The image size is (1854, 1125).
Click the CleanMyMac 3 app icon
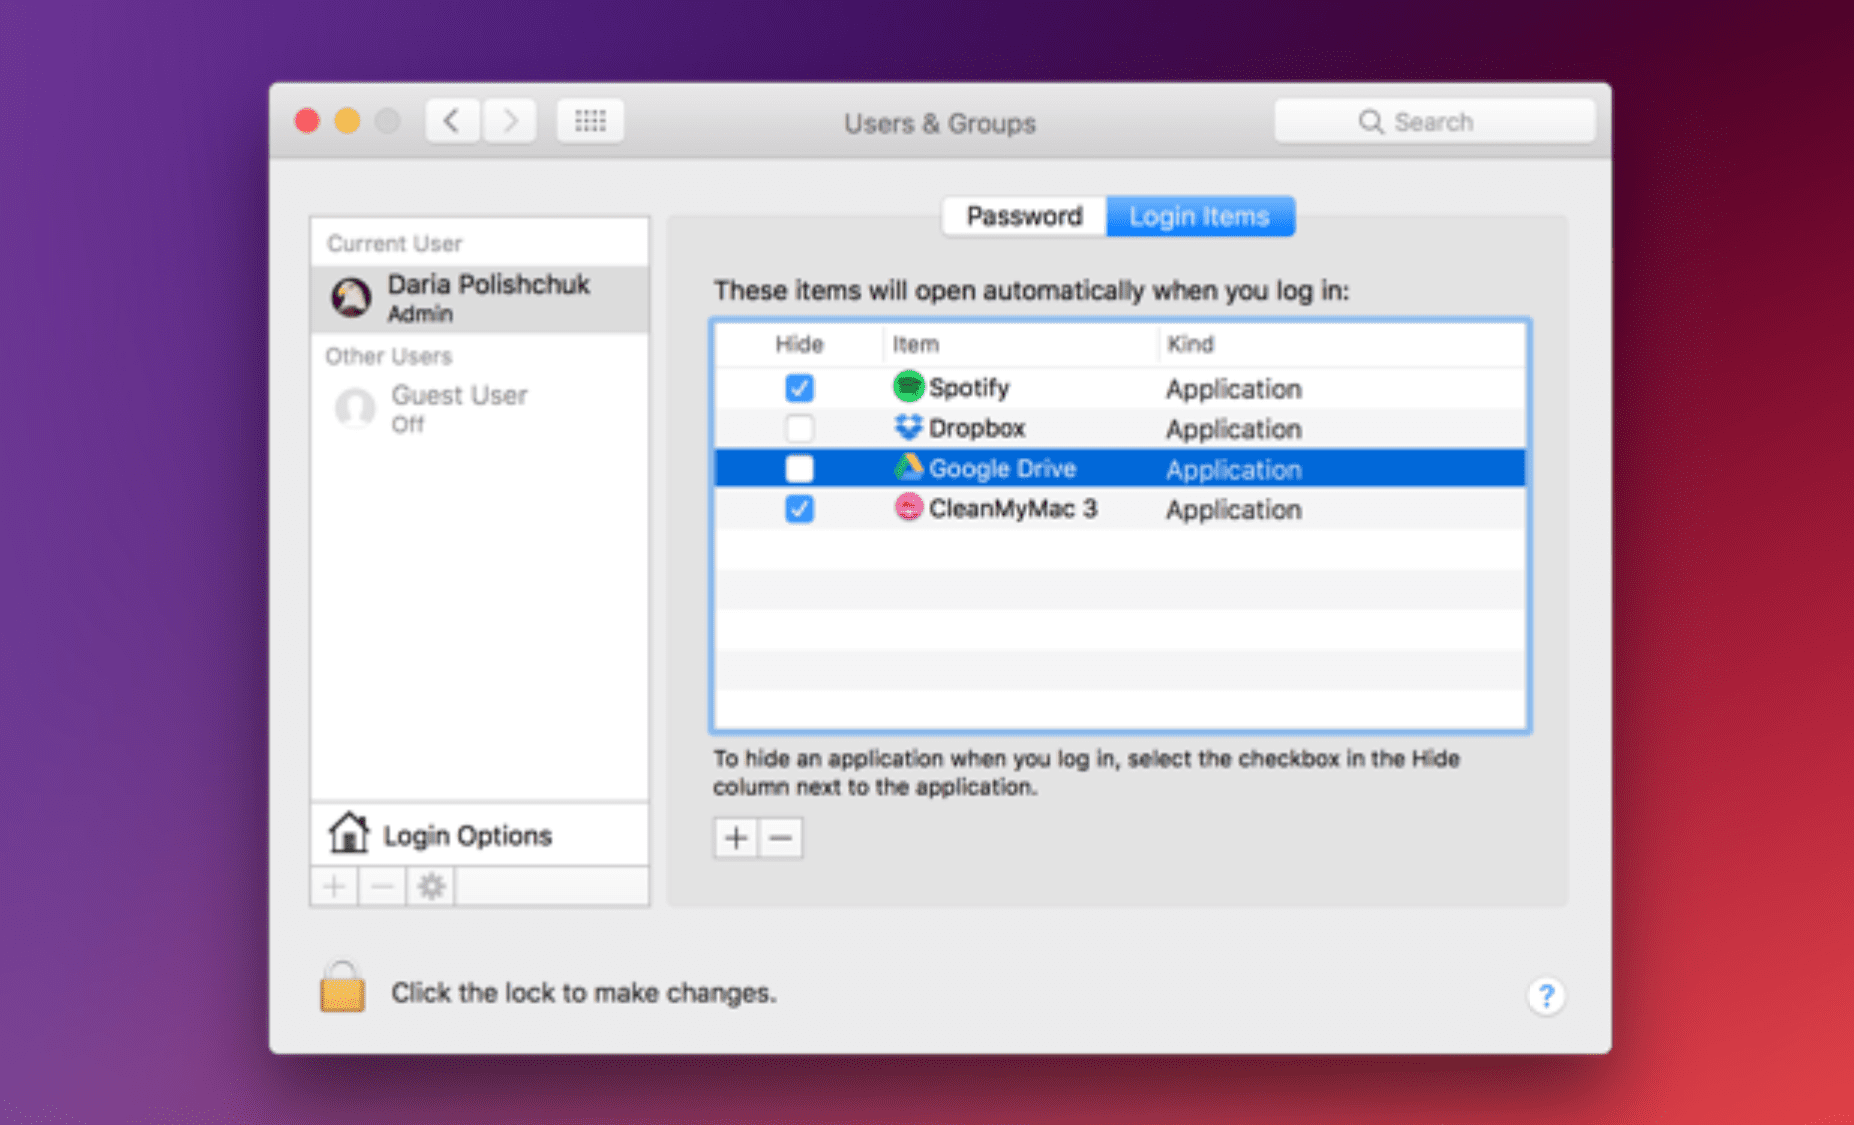tap(907, 508)
